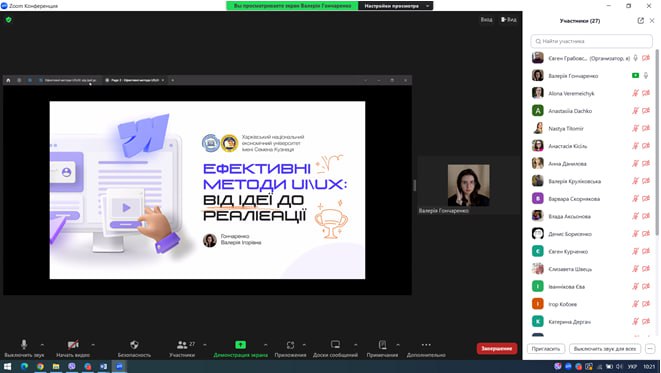This screenshot has width=661, height=373.
Task: Click the Zoom icon in the taskbar
Action: point(119,366)
